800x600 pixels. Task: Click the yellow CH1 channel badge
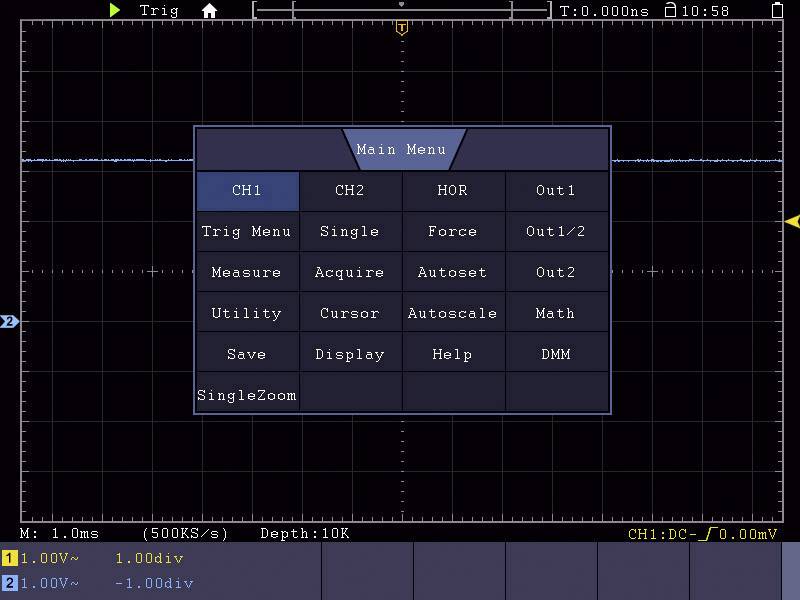(x=8, y=559)
